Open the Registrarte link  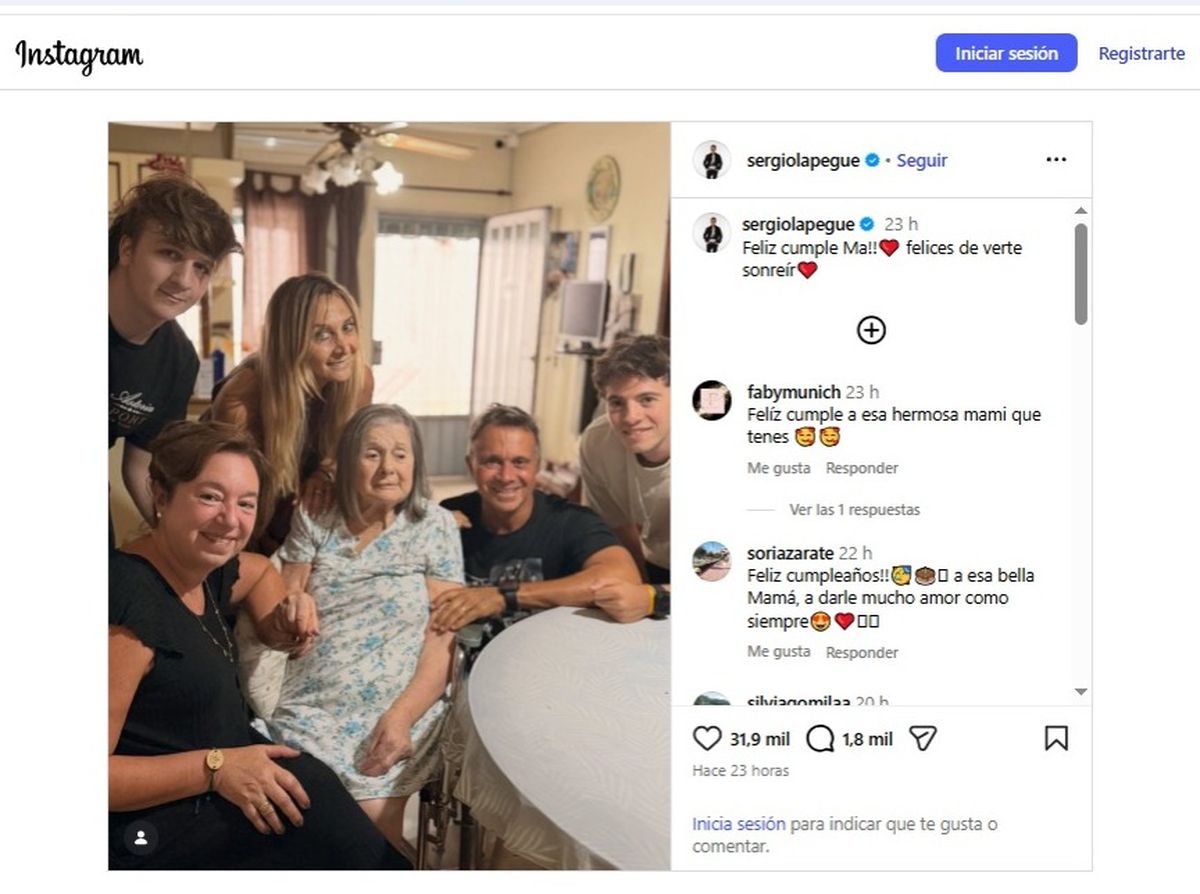[x=1141, y=54]
